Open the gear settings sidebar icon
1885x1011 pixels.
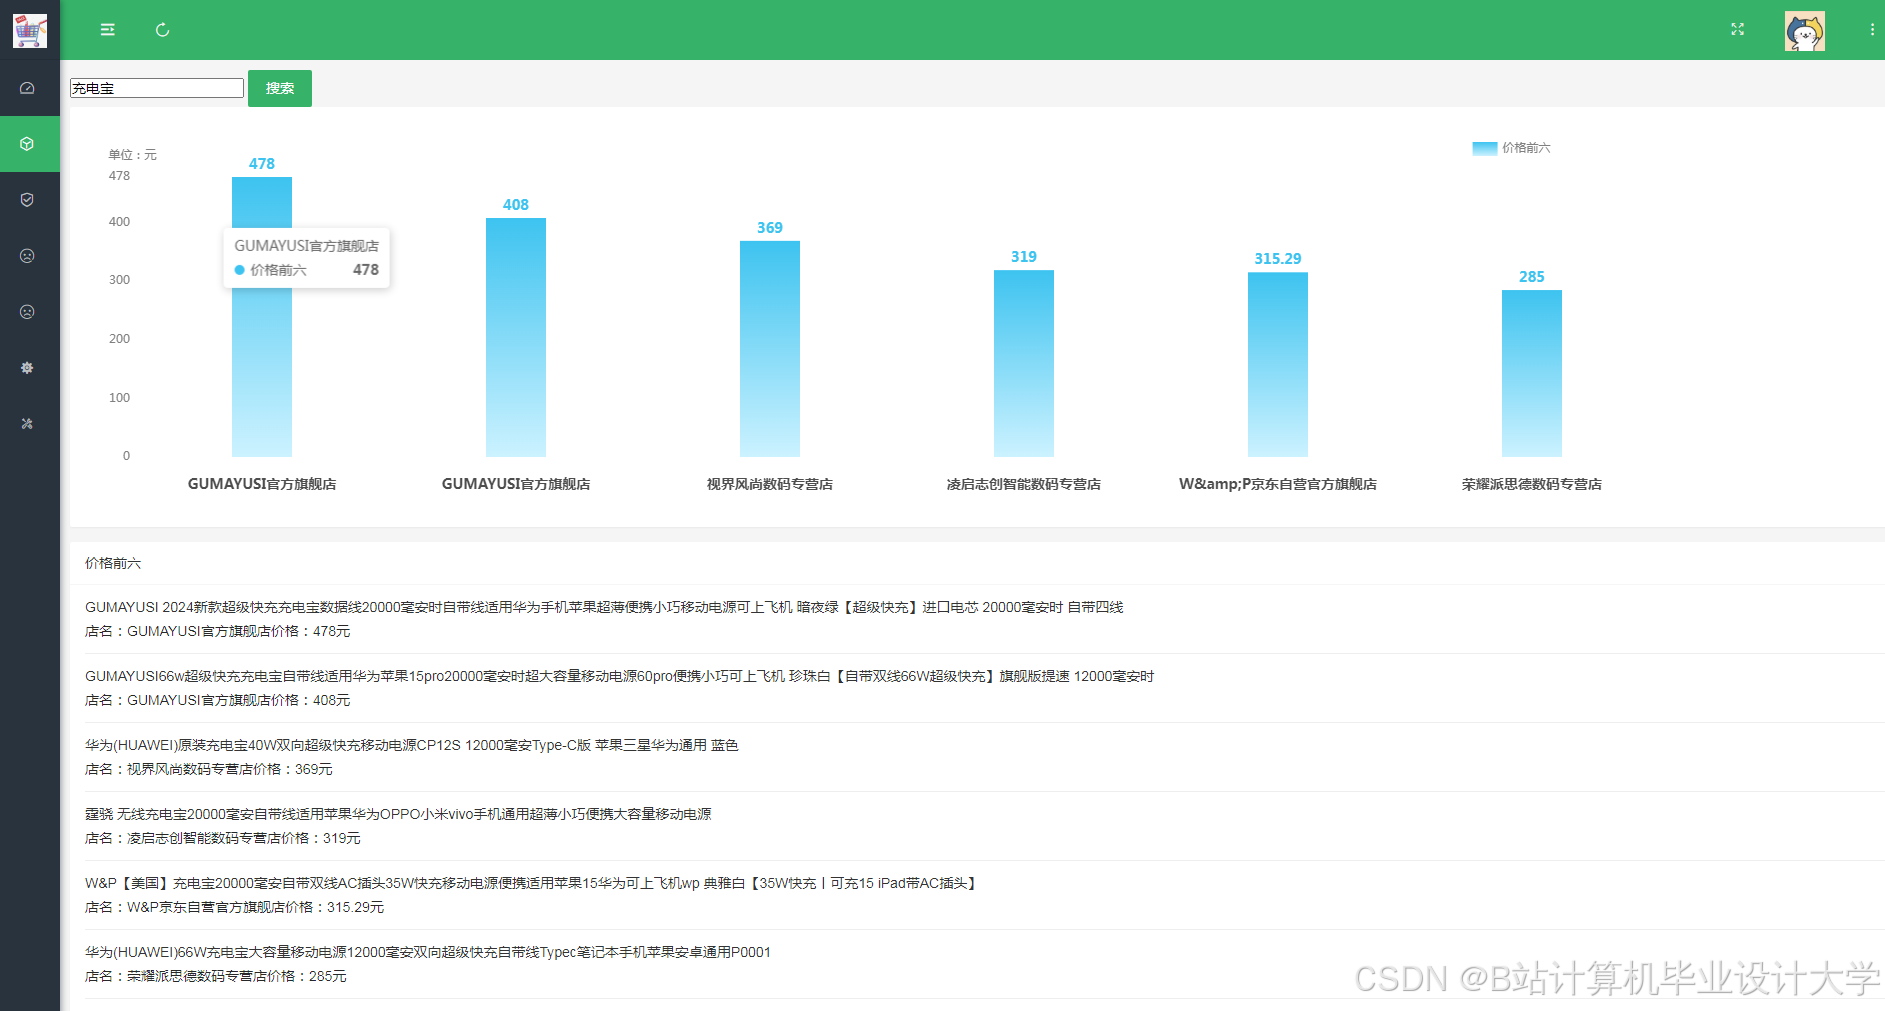pyautogui.click(x=27, y=368)
